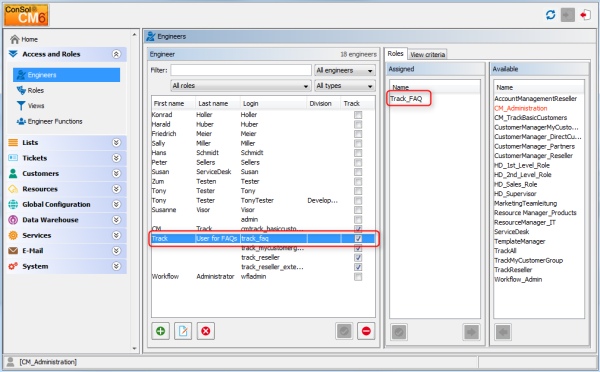This screenshot has height=372, width=600.
Task: Sort by Track column header
Action: coord(357,103)
